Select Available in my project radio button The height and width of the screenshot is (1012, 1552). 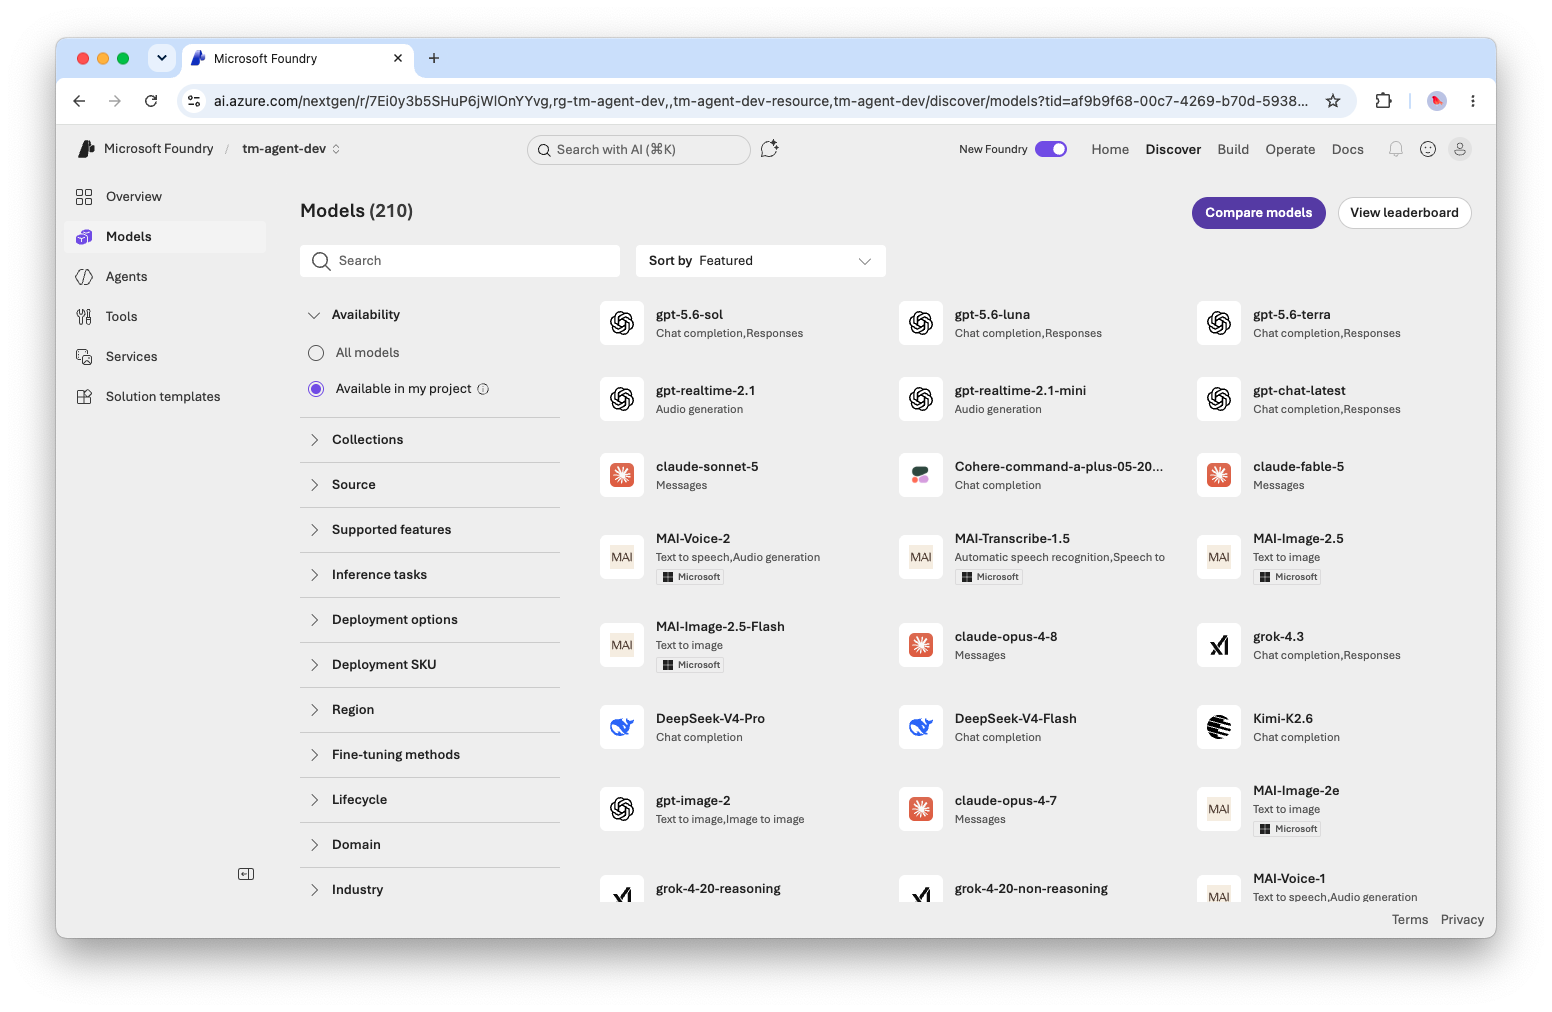pos(316,389)
